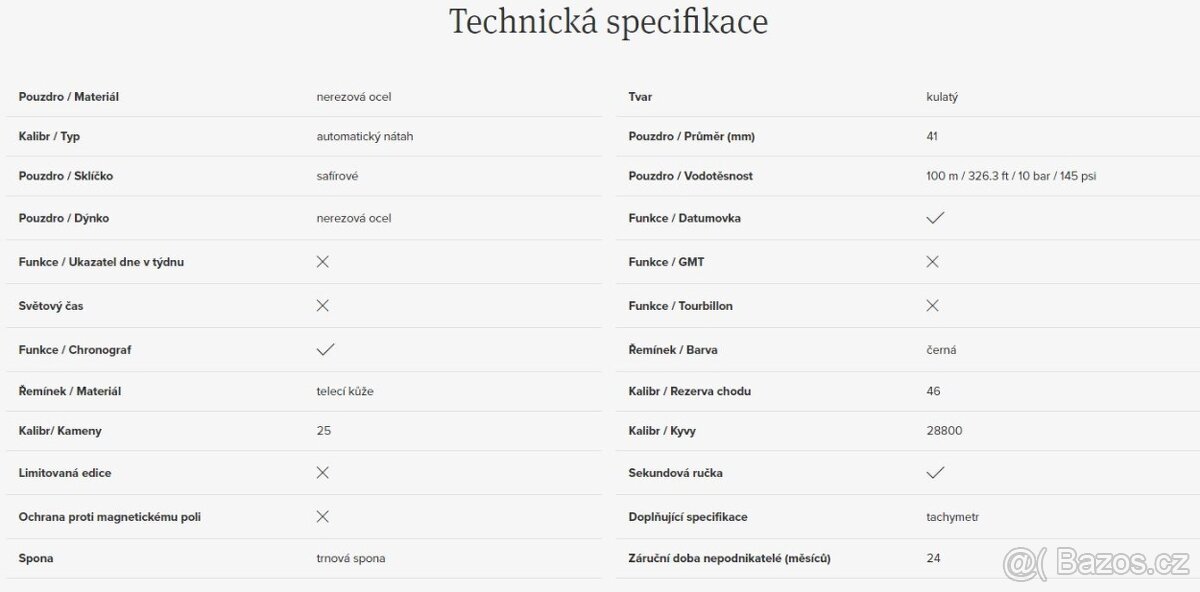Click the GMT cross icon

coord(932,262)
